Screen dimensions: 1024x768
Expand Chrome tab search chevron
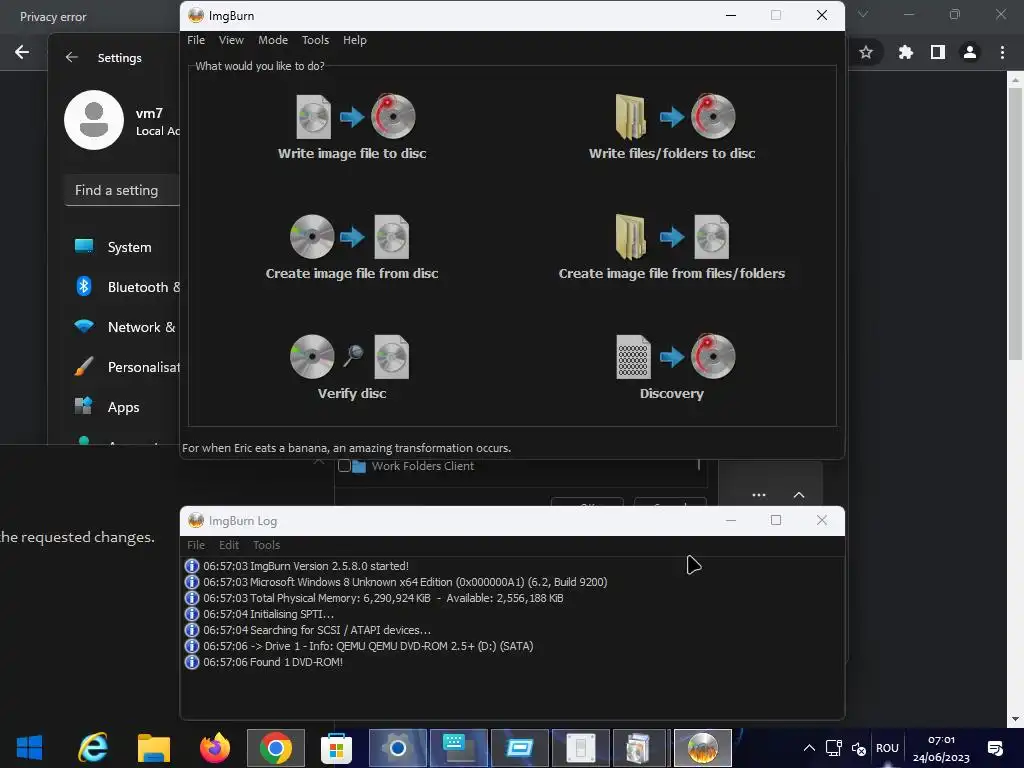tap(863, 14)
